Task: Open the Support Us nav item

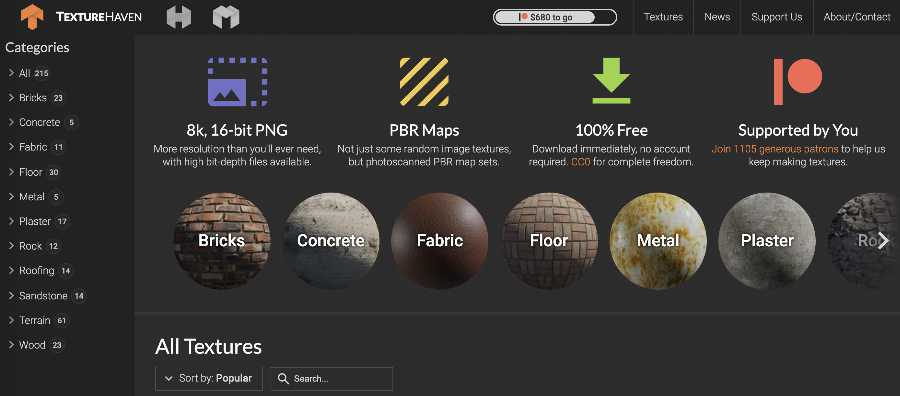Action: point(777,17)
